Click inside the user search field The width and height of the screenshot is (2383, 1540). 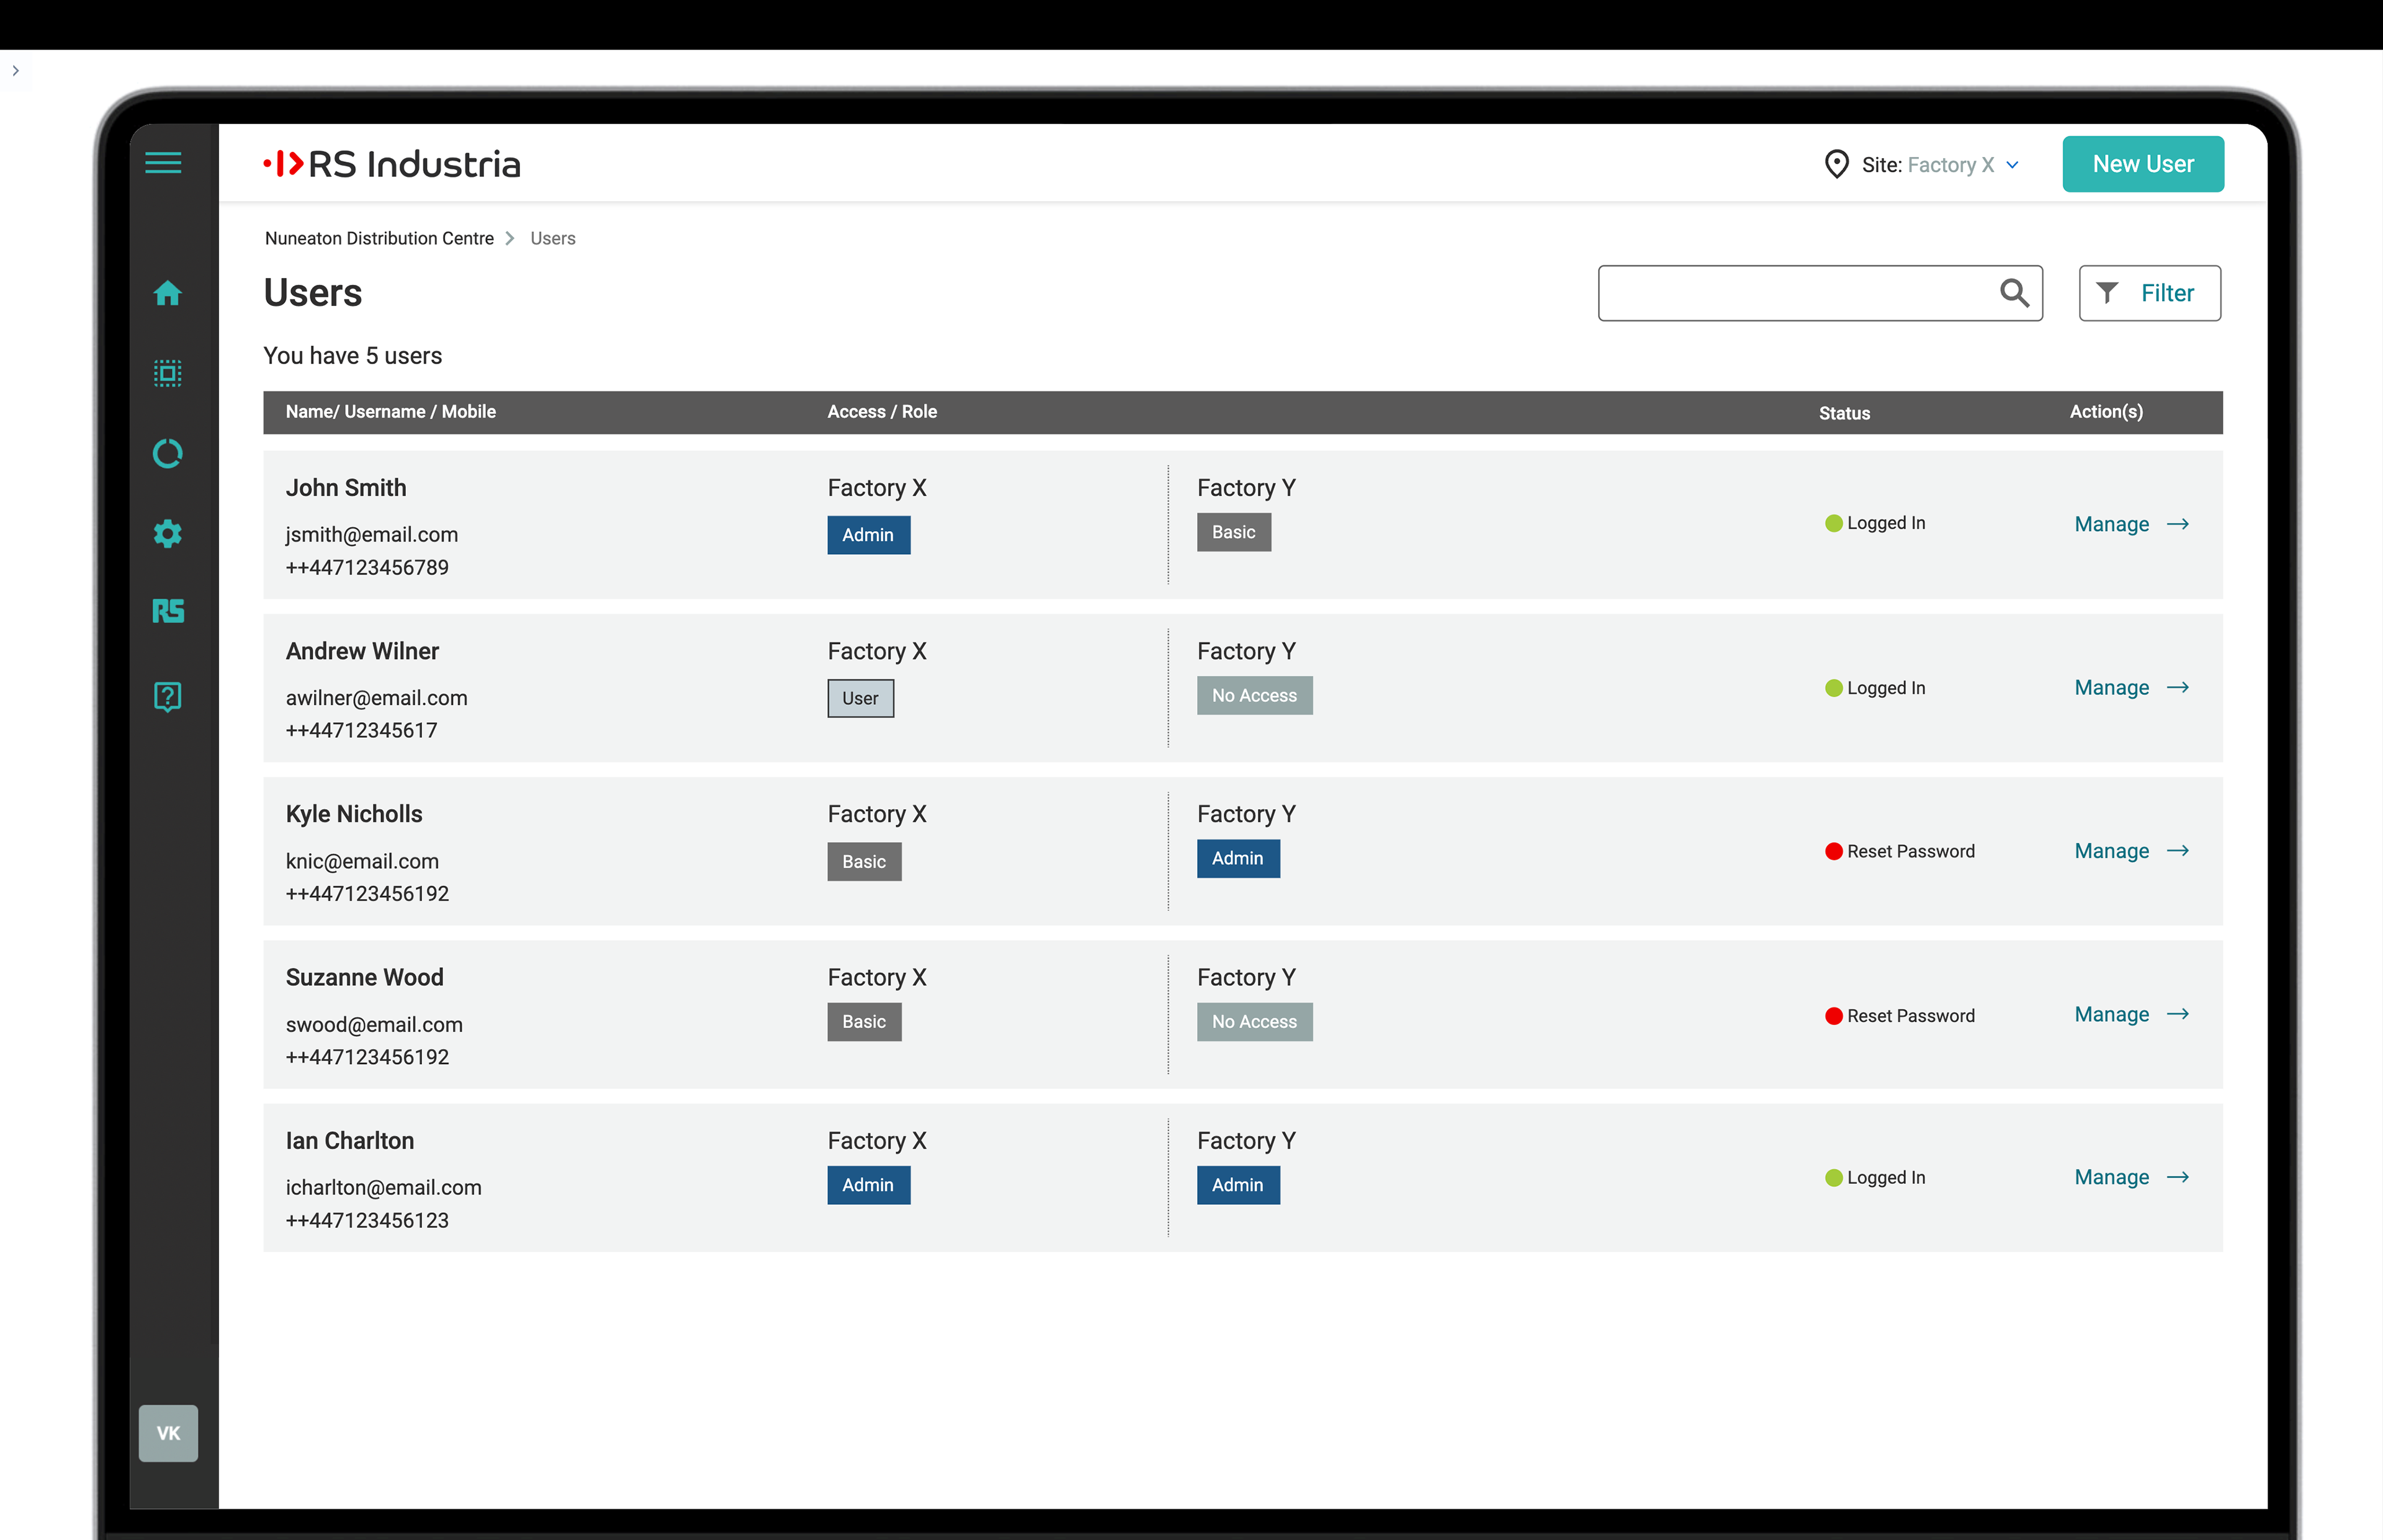click(x=1790, y=293)
